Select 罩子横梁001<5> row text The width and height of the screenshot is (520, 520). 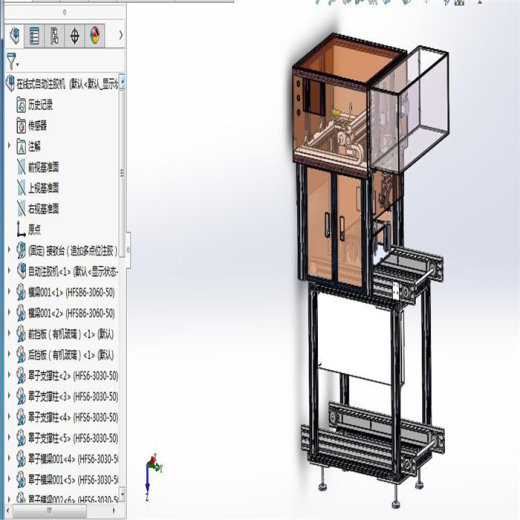pyautogui.click(x=73, y=480)
